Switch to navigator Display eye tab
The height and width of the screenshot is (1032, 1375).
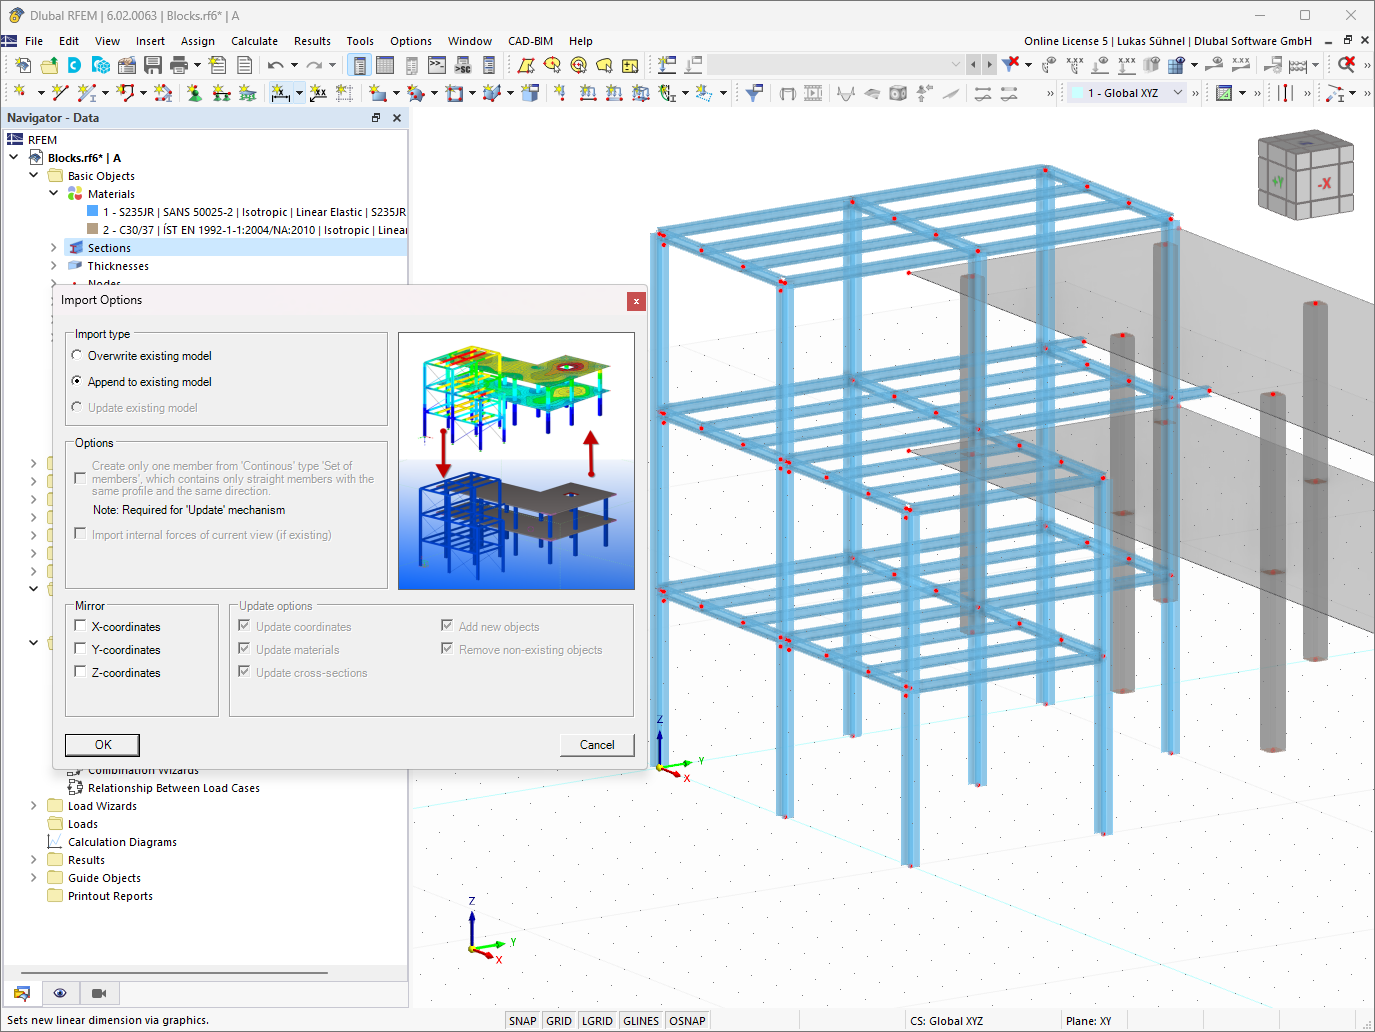coord(60,993)
